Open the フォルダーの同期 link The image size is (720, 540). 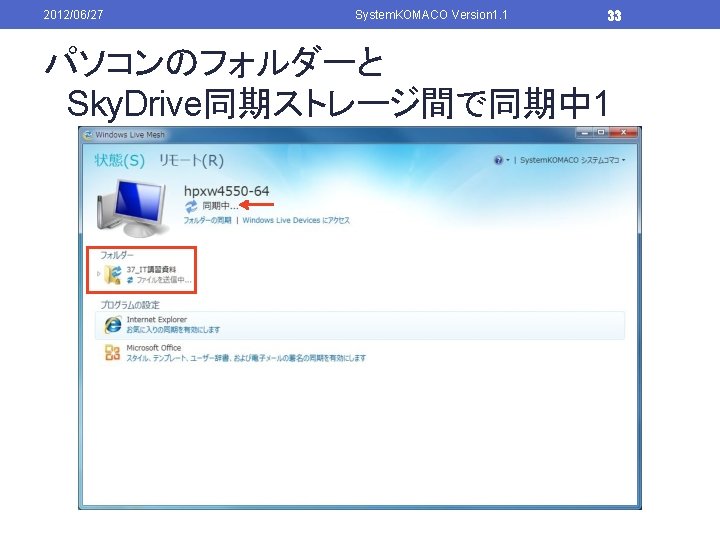coord(208,220)
